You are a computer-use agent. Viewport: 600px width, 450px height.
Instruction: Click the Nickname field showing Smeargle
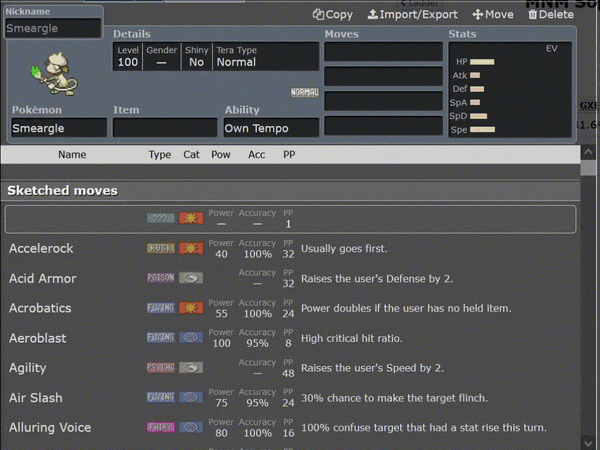tap(53, 29)
